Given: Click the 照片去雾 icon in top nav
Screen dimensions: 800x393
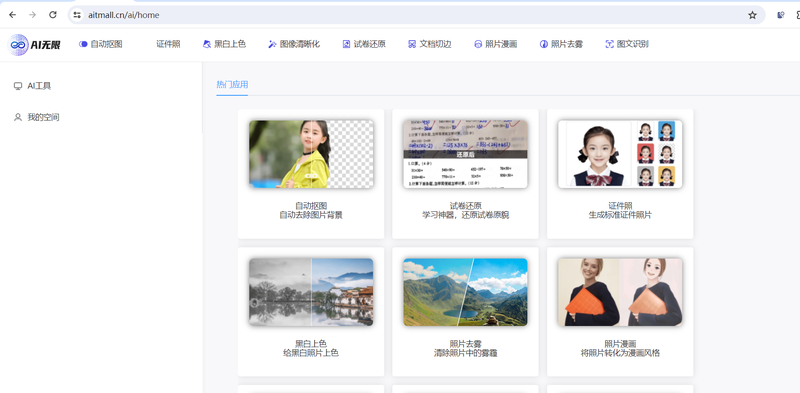Looking at the screenshot, I should click(544, 44).
